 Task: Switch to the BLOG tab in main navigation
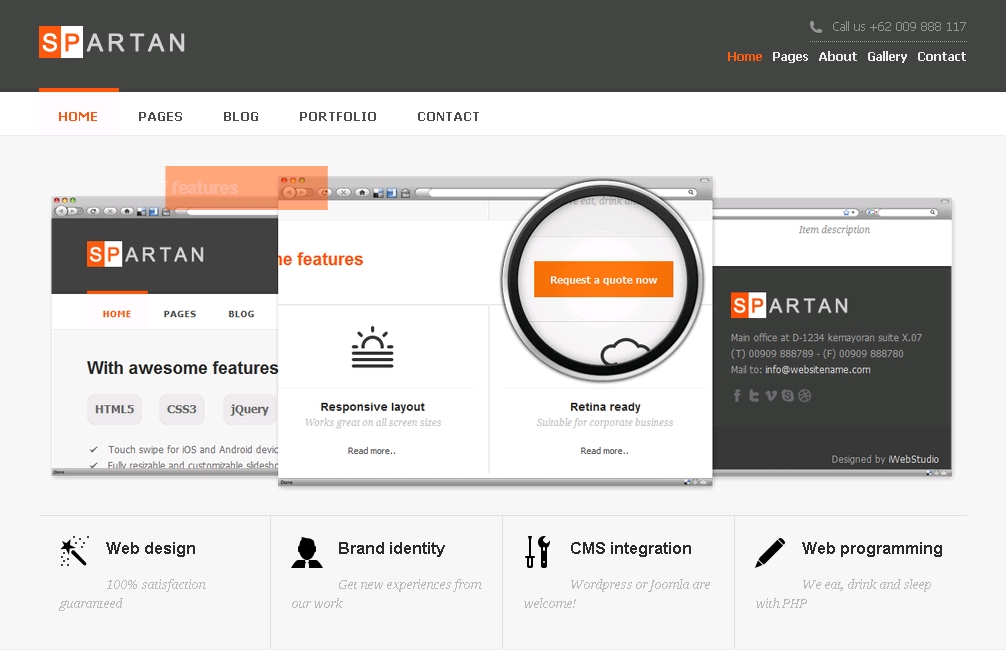click(241, 117)
